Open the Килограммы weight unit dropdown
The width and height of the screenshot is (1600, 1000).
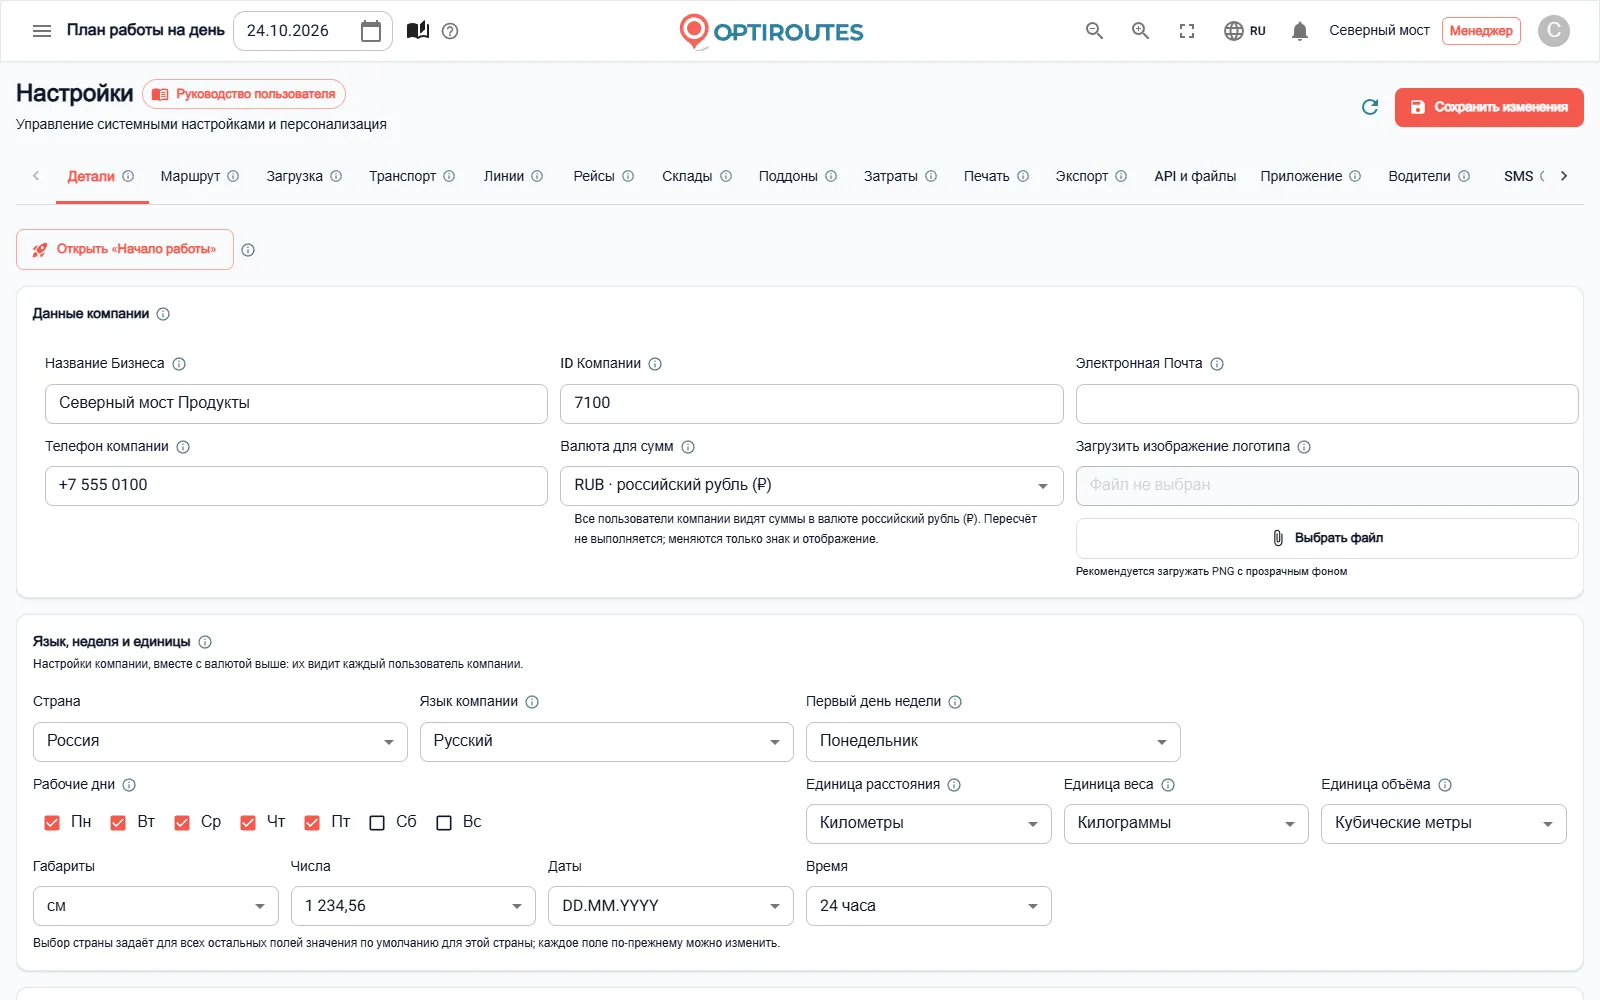pos(1186,824)
